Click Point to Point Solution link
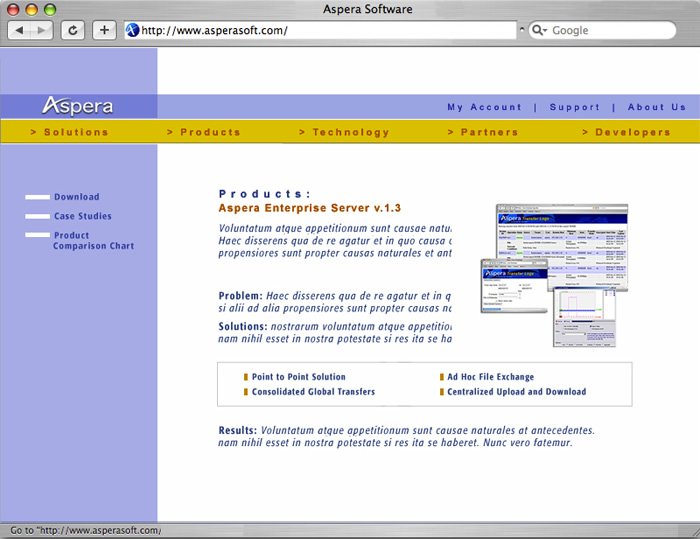Image resolution: width=700 pixels, height=539 pixels. click(299, 377)
